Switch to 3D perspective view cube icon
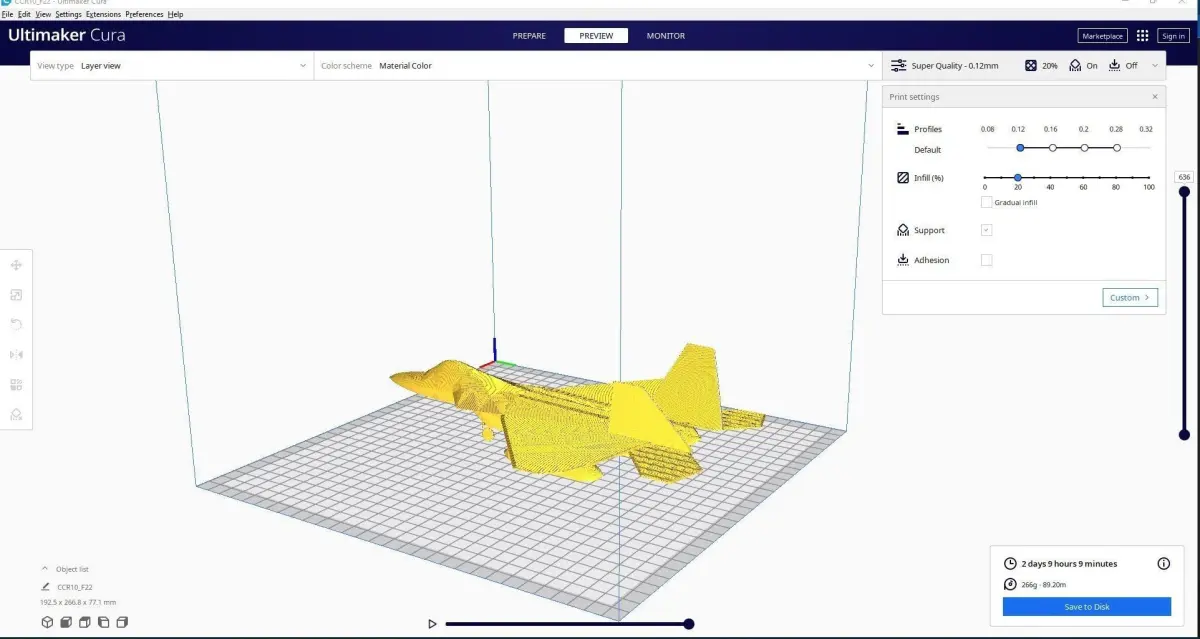Viewport: 1200px width, 639px height. click(46, 622)
